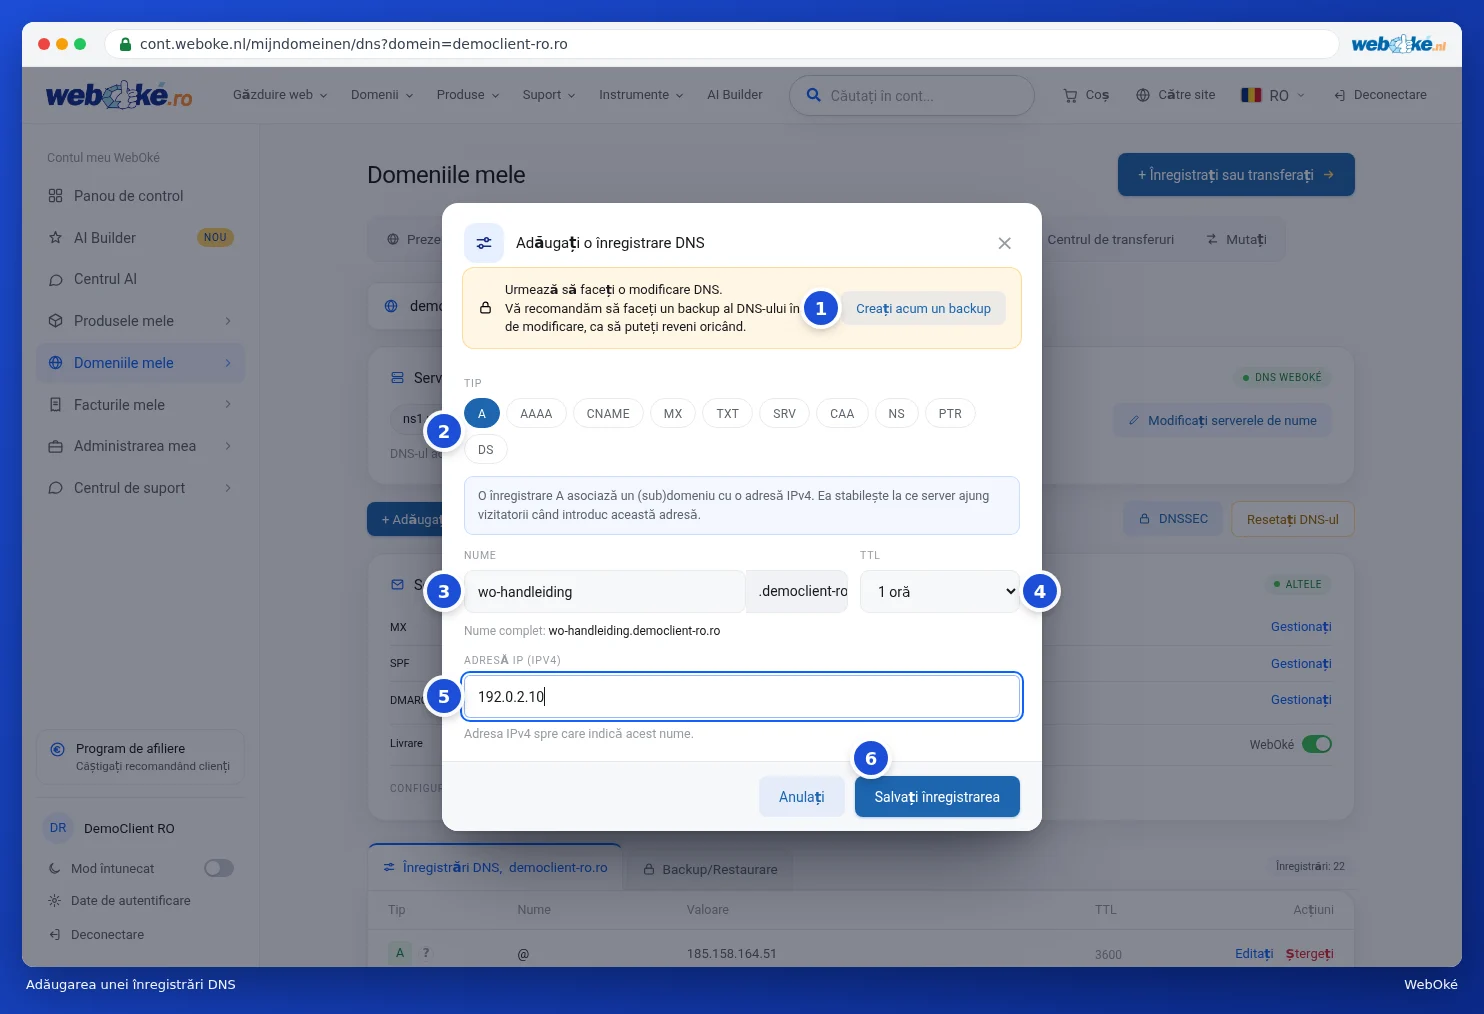
Task: Toggle the Mod întunecat switch
Action: point(219,868)
